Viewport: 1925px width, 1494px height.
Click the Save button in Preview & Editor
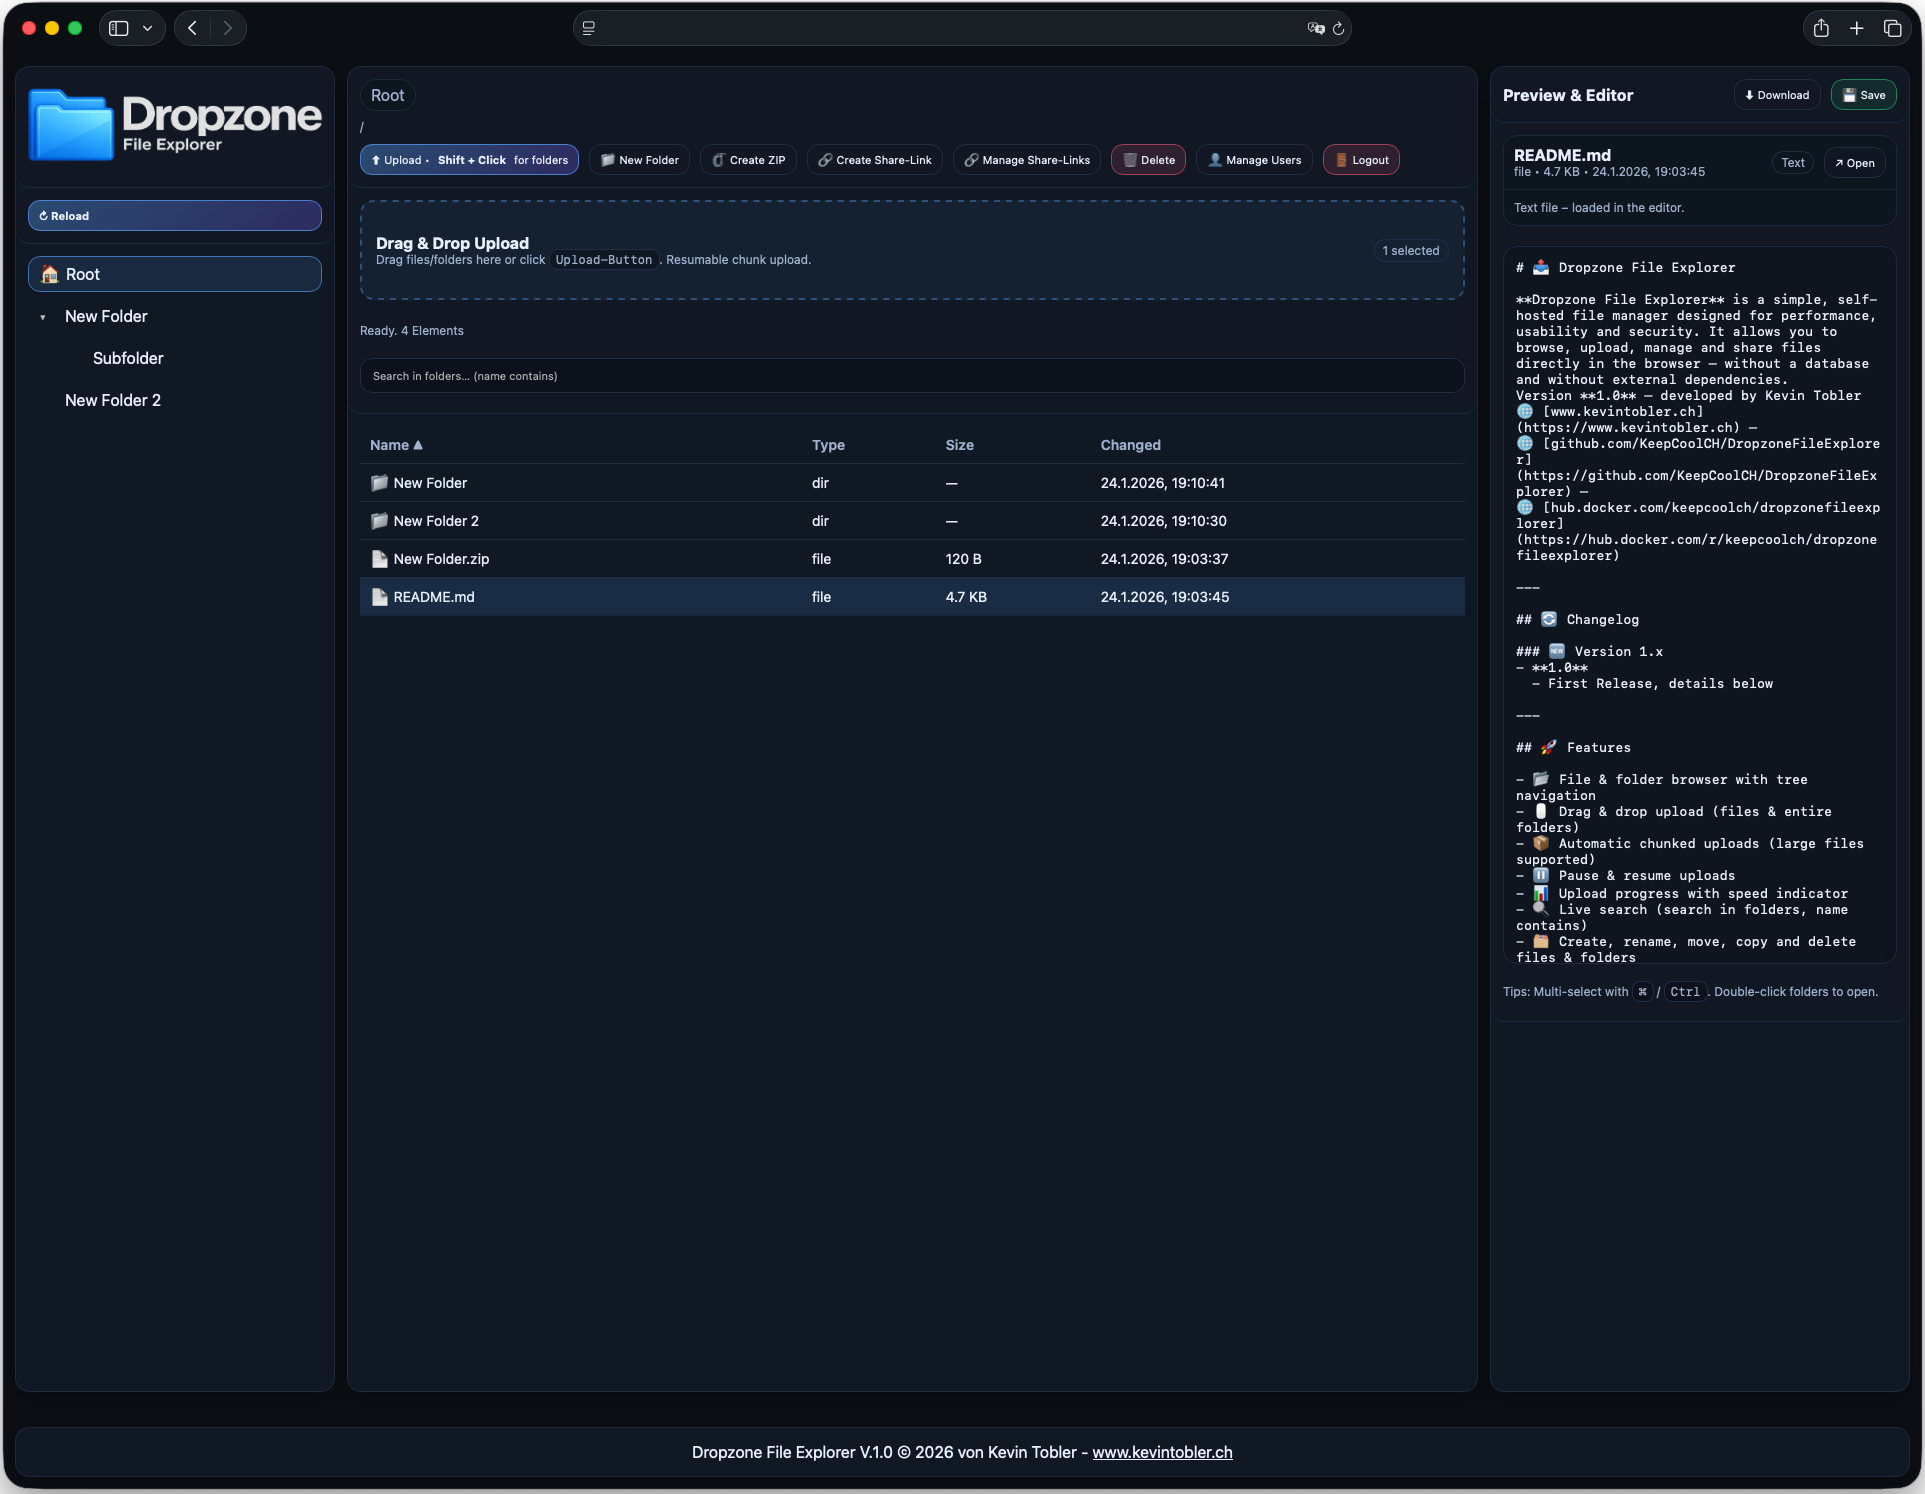click(x=1862, y=94)
